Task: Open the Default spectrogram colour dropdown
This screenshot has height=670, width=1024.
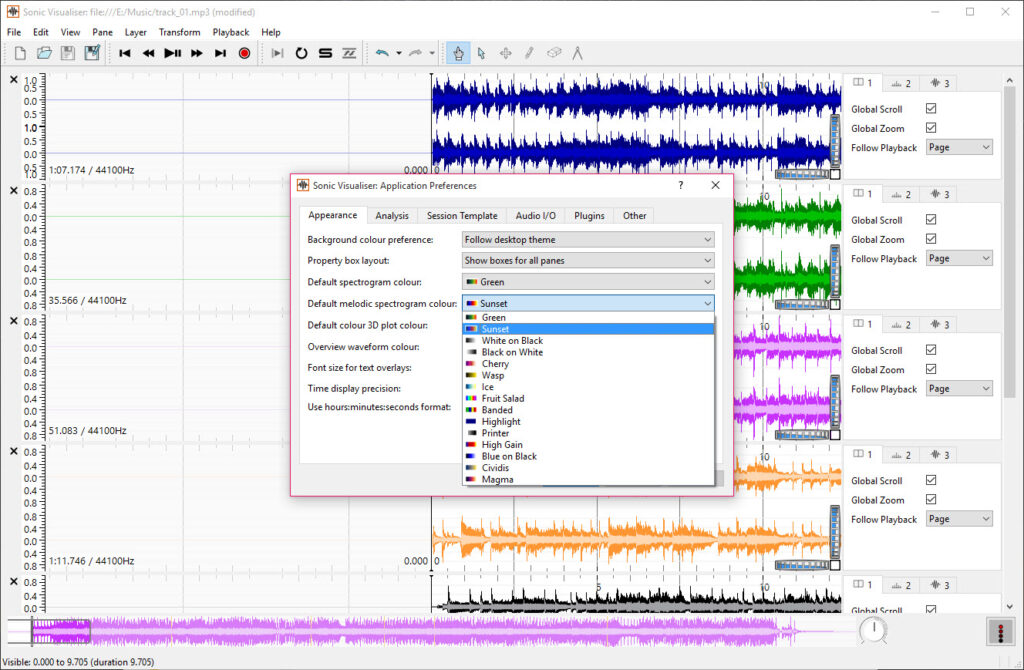Action: pyautogui.click(x=588, y=282)
